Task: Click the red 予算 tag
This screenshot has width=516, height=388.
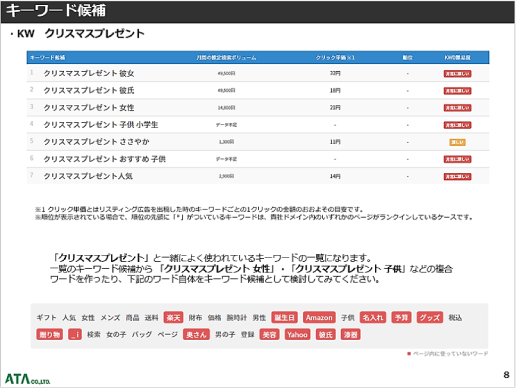Action: [x=401, y=318]
